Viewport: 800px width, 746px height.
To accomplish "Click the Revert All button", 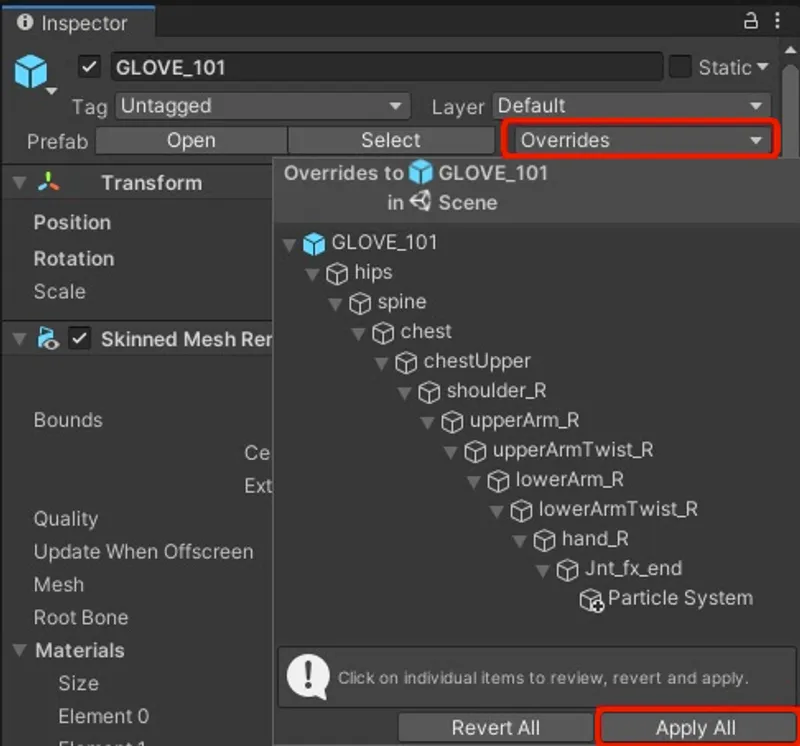I will pos(496,728).
